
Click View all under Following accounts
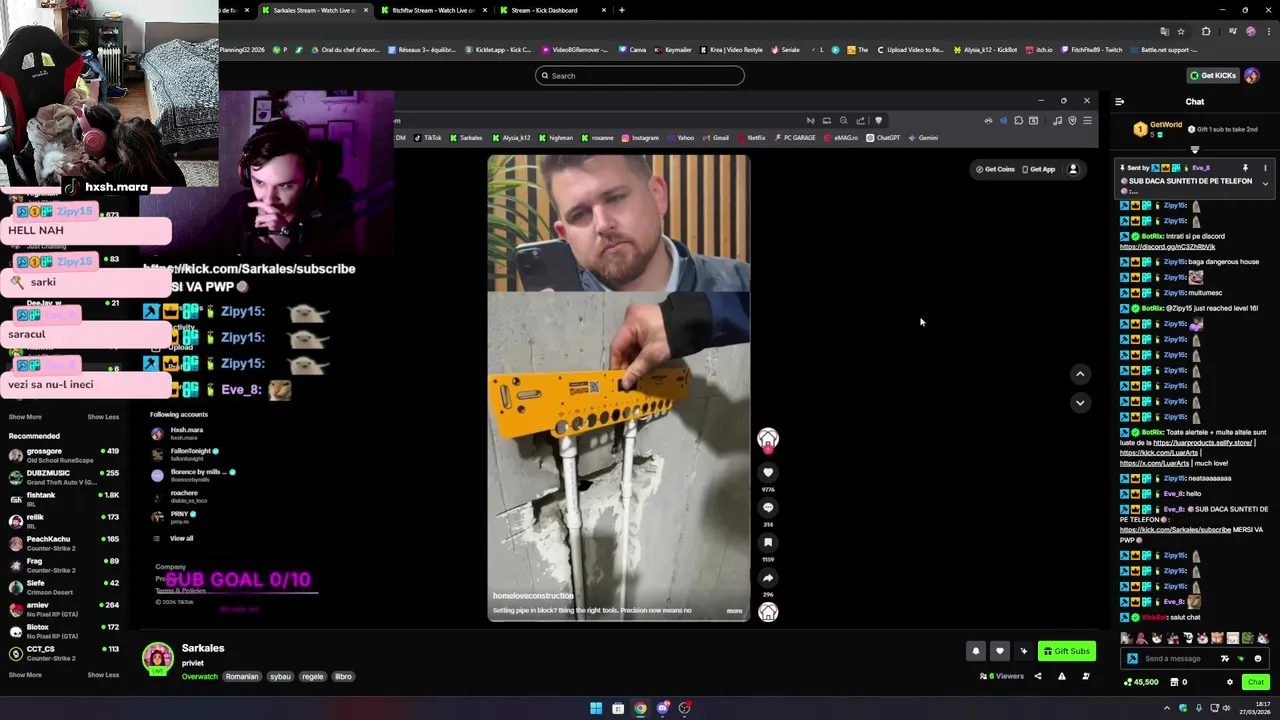(181, 538)
